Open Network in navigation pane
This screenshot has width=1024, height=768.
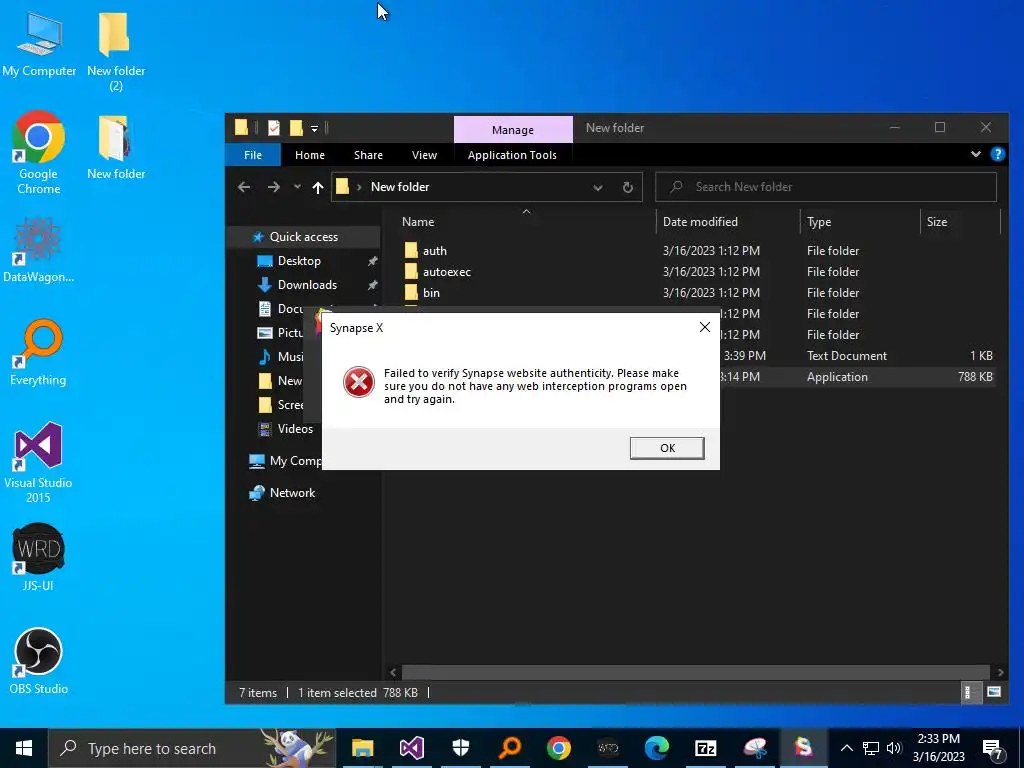point(292,492)
